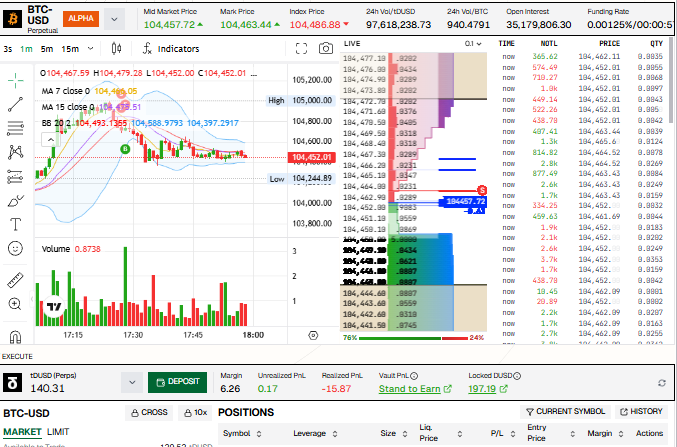Toggle the CURRENT SYMBOL filter
Screen dimensions: 677x447
[x=566, y=412]
